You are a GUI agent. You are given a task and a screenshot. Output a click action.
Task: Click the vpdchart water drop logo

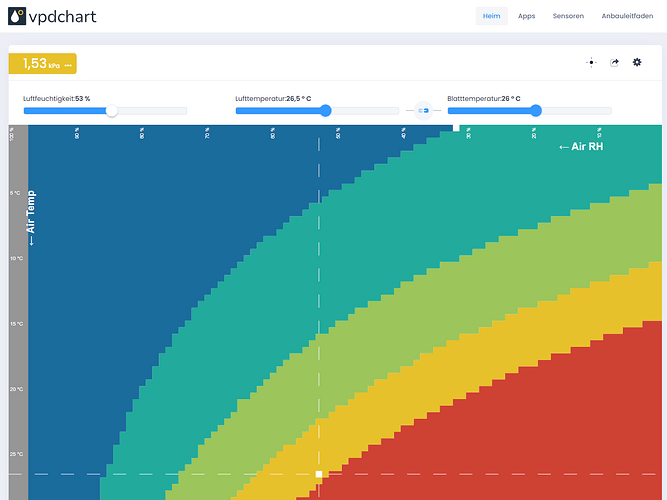point(17,16)
